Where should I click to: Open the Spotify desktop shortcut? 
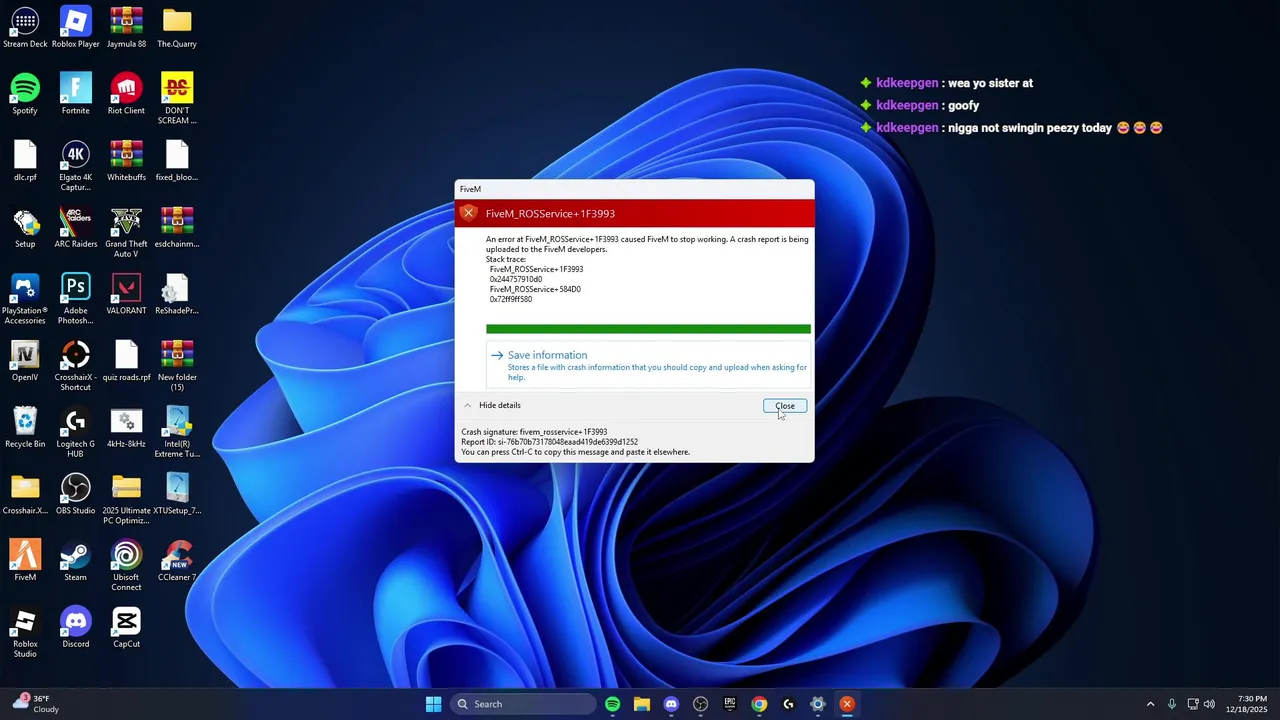pyautogui.click(x=25, y=94)
